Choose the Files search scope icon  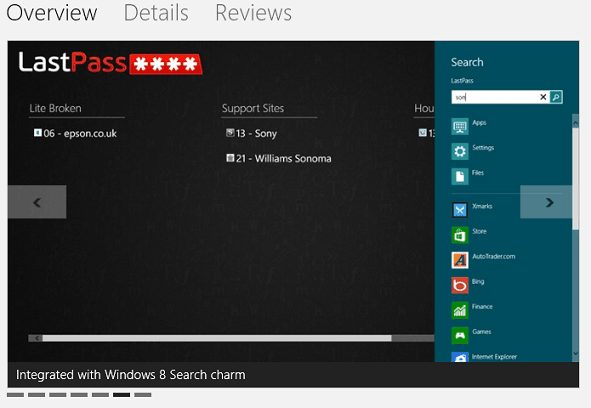(x=460, y=176)
